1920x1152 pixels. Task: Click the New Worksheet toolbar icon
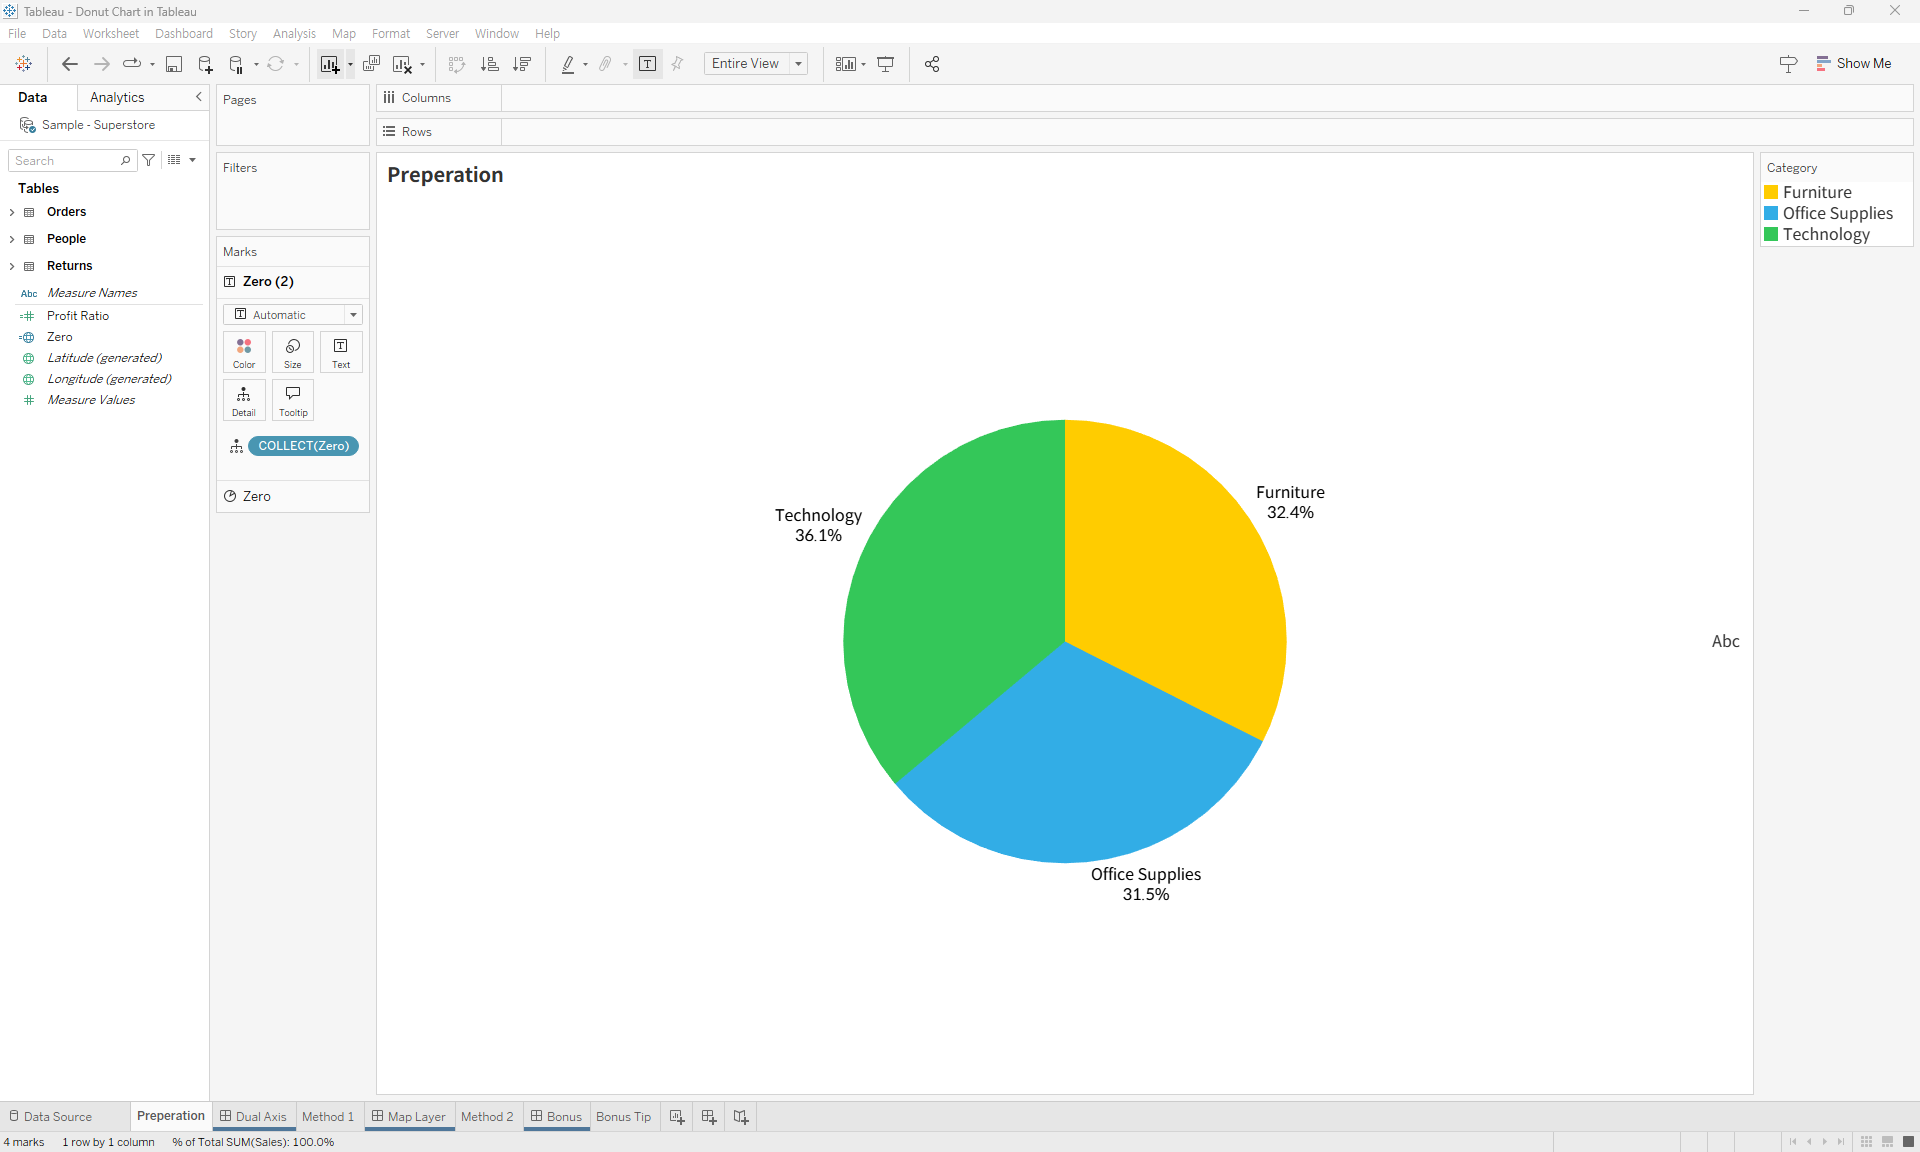pos(330,64)
